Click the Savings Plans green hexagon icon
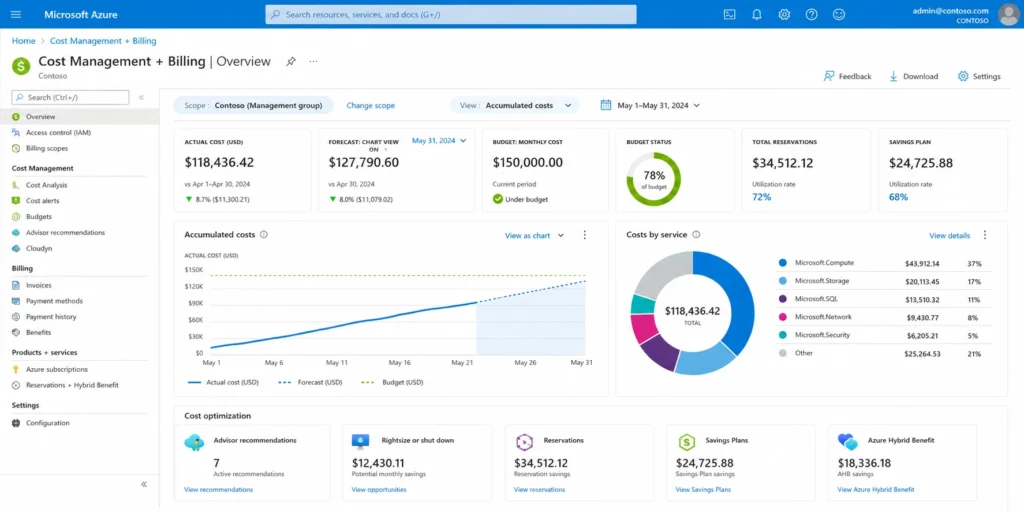The image size is (1024, 512). pyautogui.click(x=686, y=442)
